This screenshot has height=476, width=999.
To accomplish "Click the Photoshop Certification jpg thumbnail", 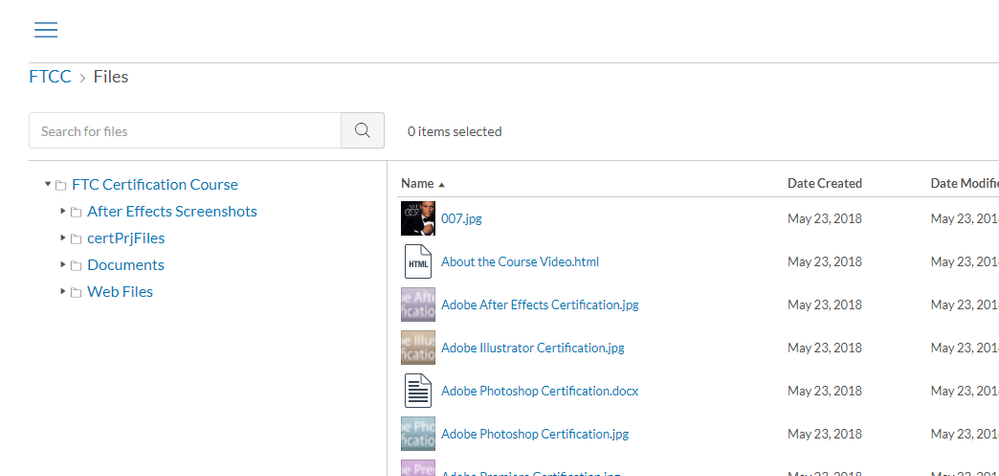I will 417,434.
